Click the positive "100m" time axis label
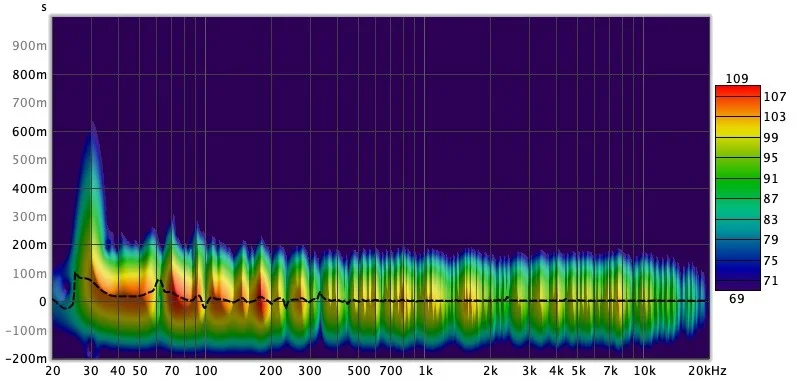This screenshot has height=383, width=800. [x=30, y=274]
